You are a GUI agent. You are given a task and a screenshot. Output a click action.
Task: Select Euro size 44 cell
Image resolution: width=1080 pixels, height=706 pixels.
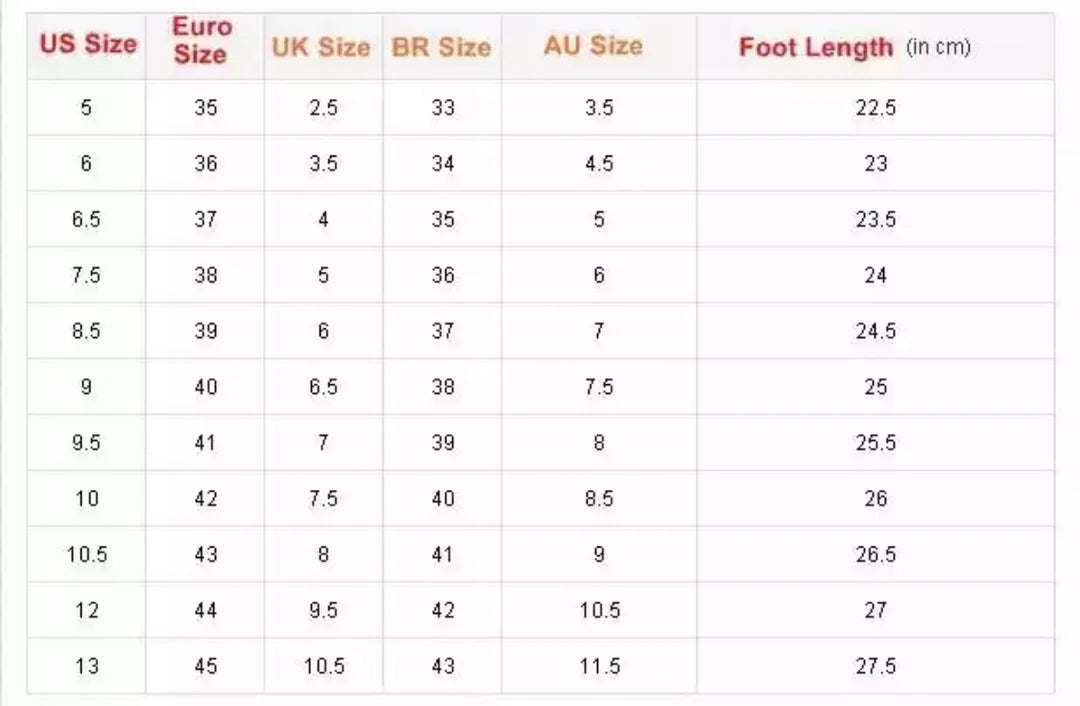tap(205, 610)
